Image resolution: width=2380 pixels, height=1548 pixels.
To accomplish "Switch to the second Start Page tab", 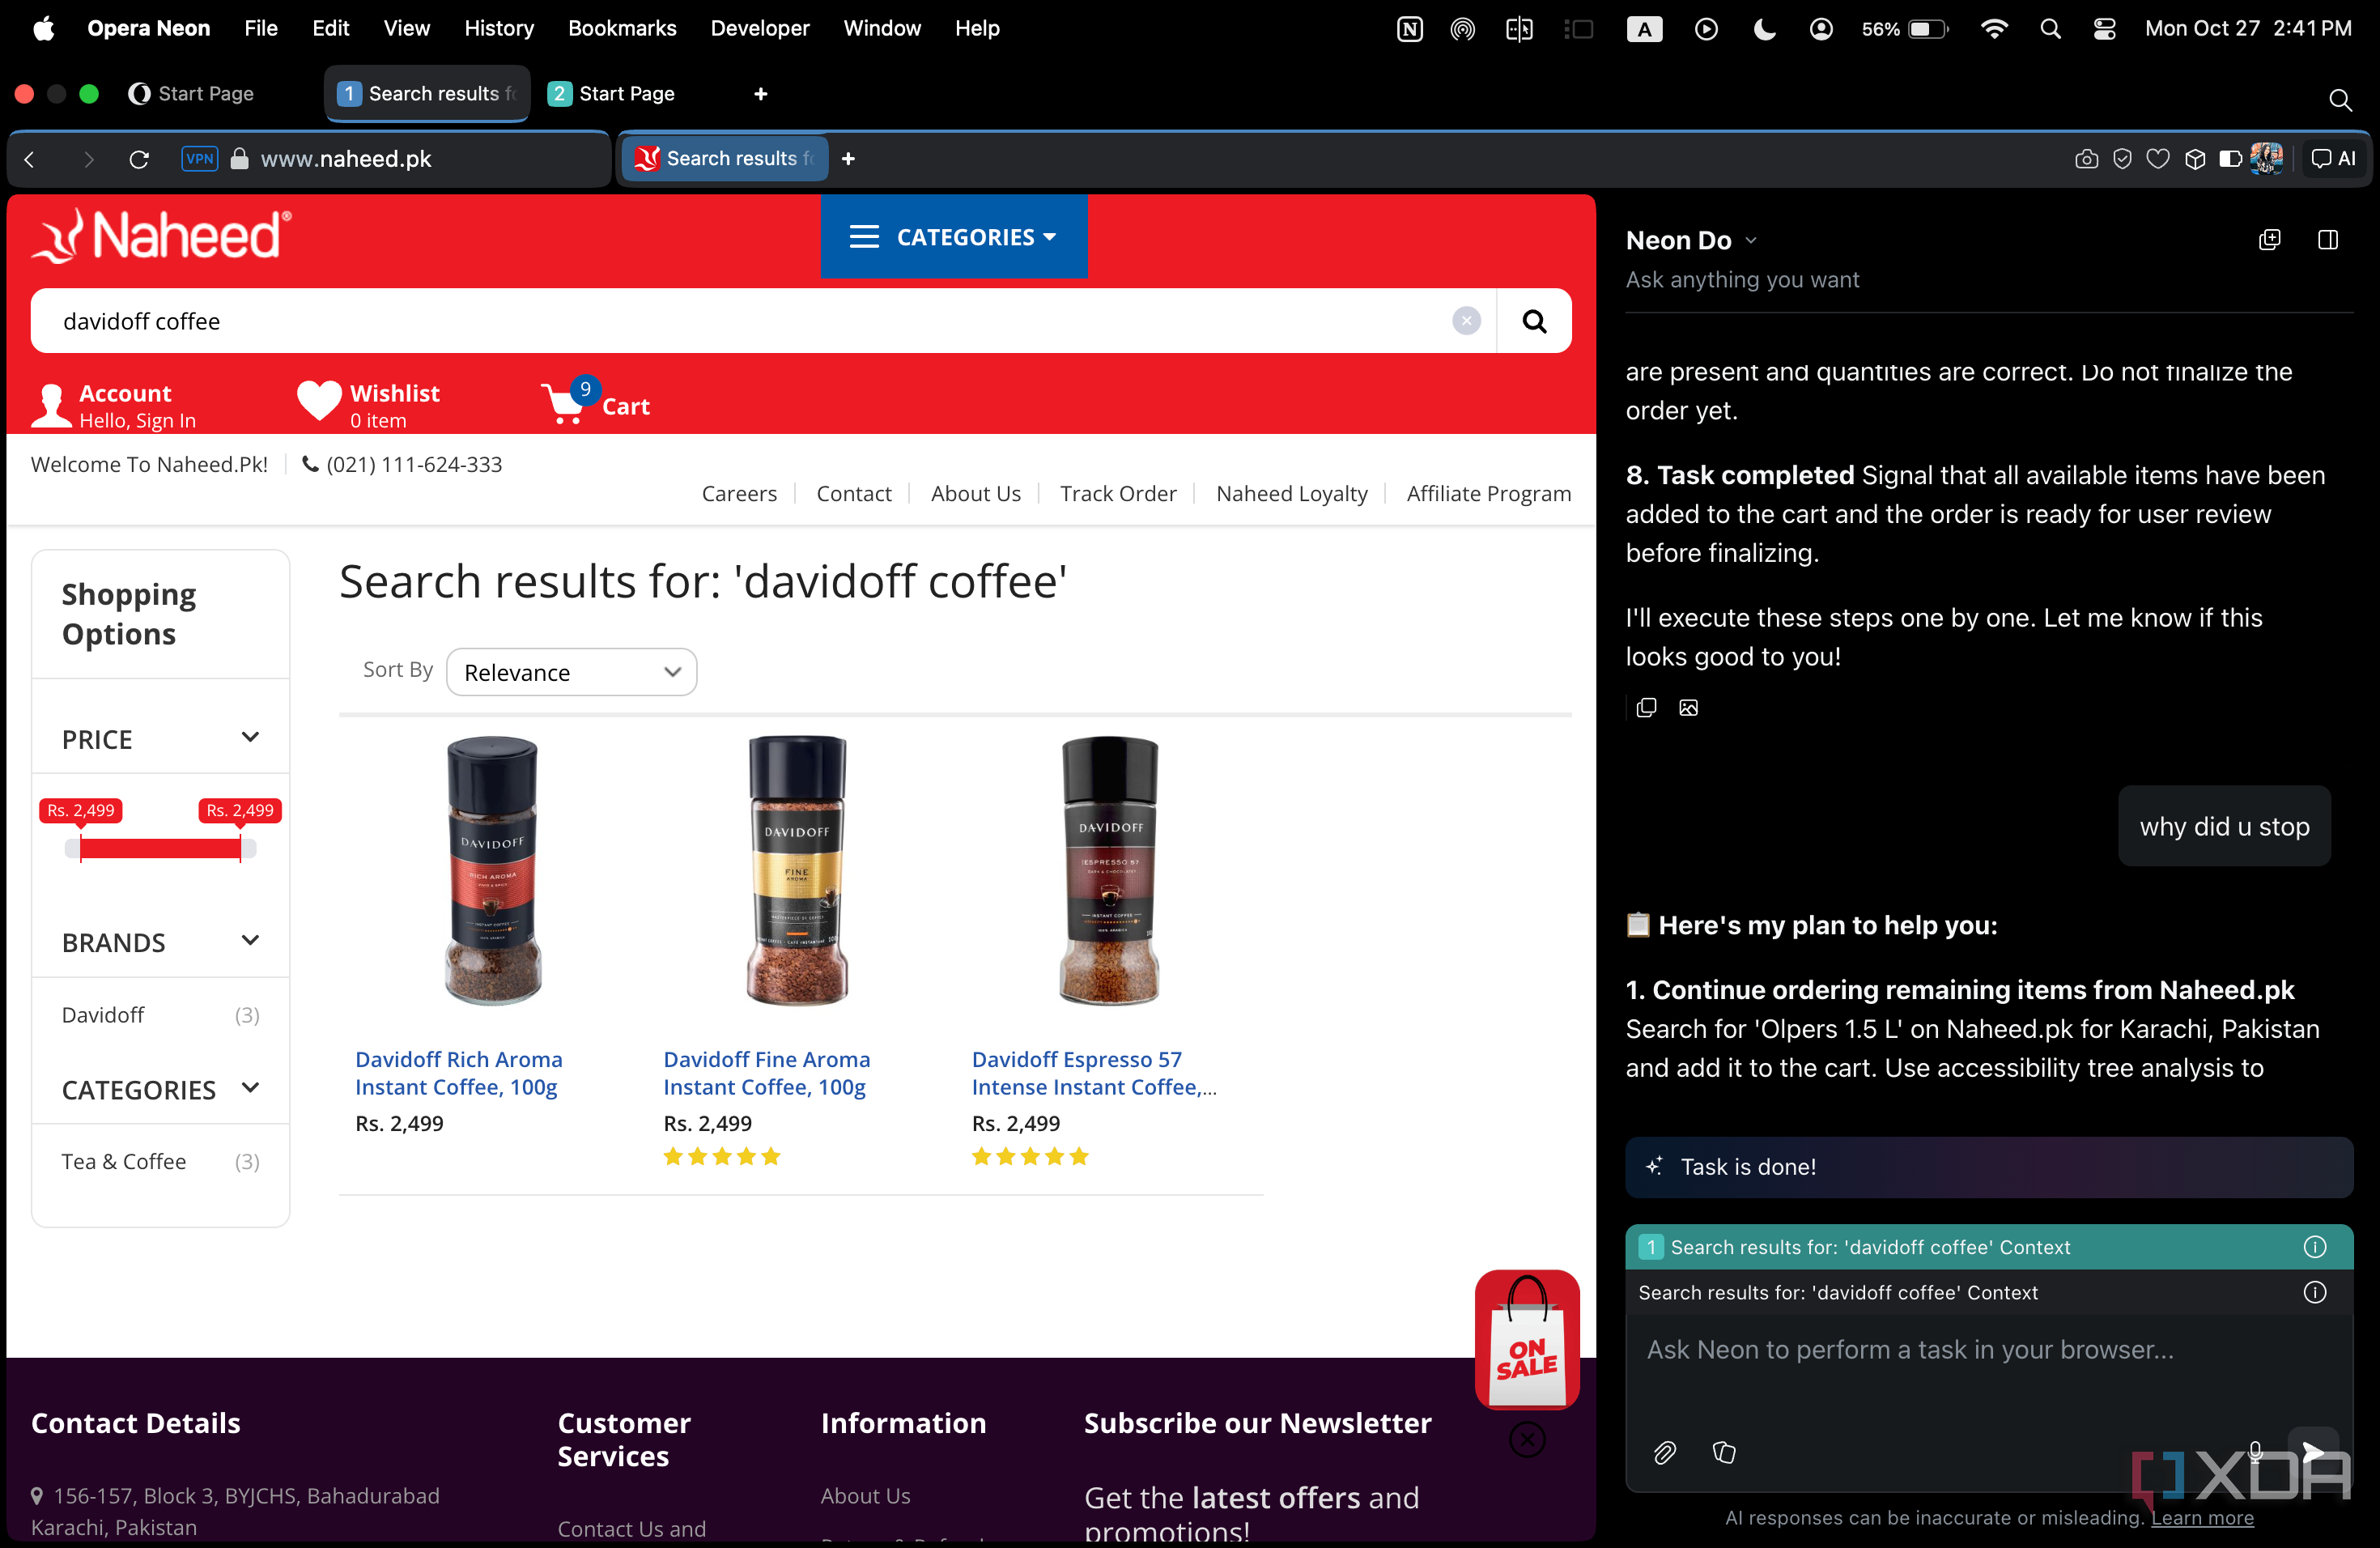I will pos(612,94).
